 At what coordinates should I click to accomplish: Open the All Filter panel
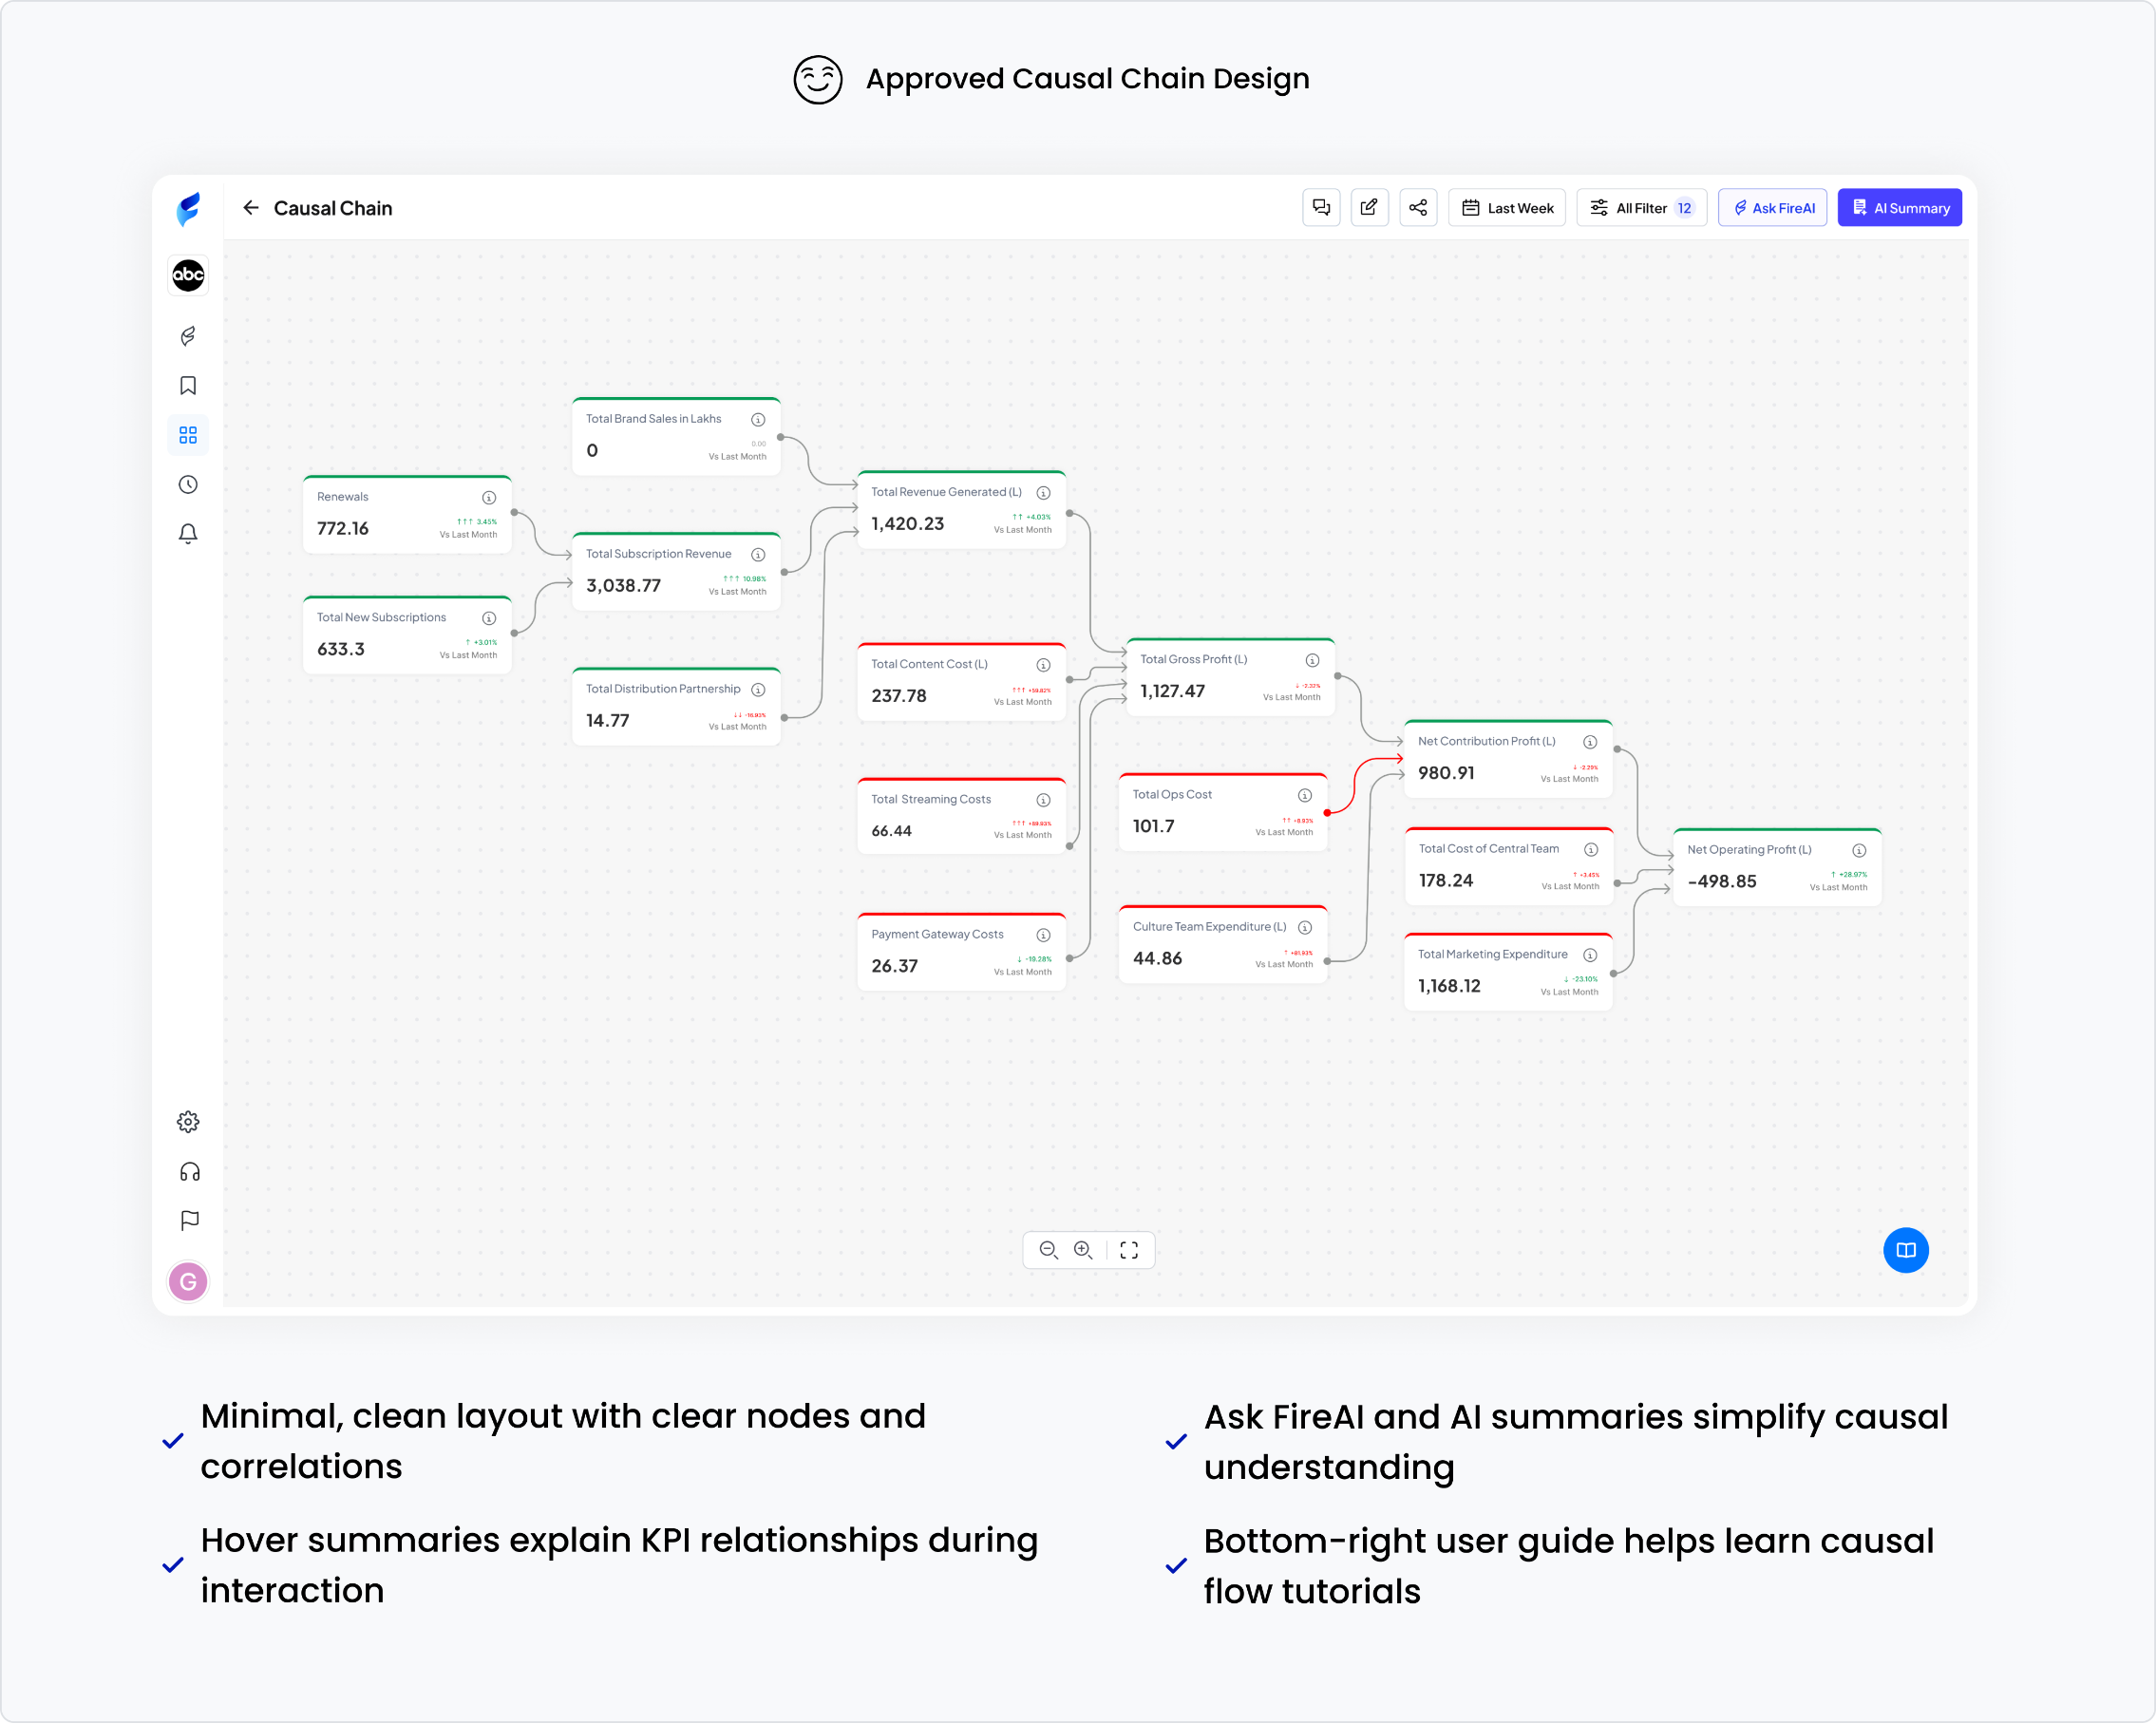1641,208
